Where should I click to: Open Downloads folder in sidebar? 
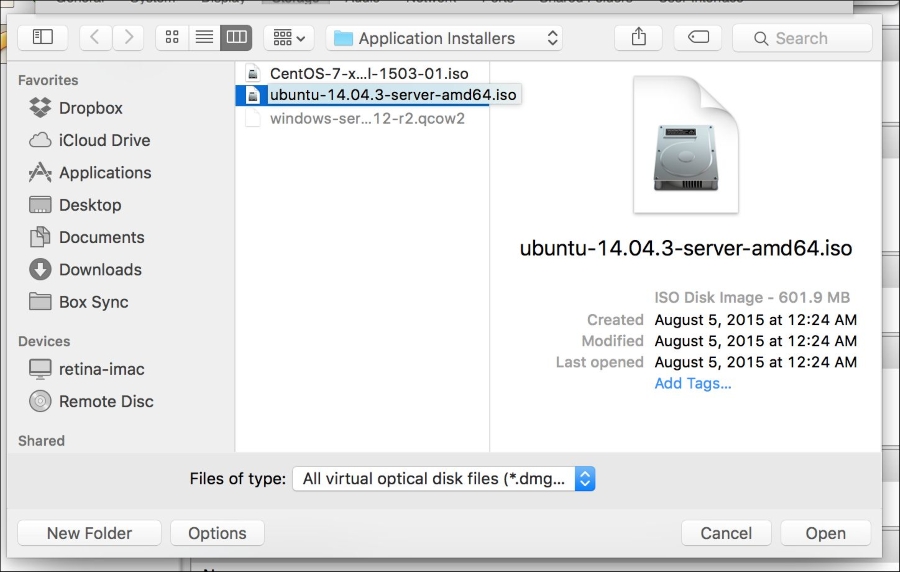(x=86, y=270)
